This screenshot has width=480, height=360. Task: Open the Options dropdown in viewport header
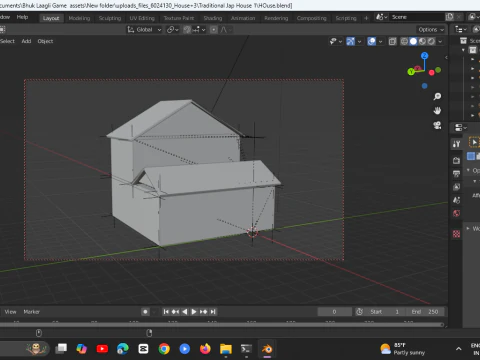[431, 30]
